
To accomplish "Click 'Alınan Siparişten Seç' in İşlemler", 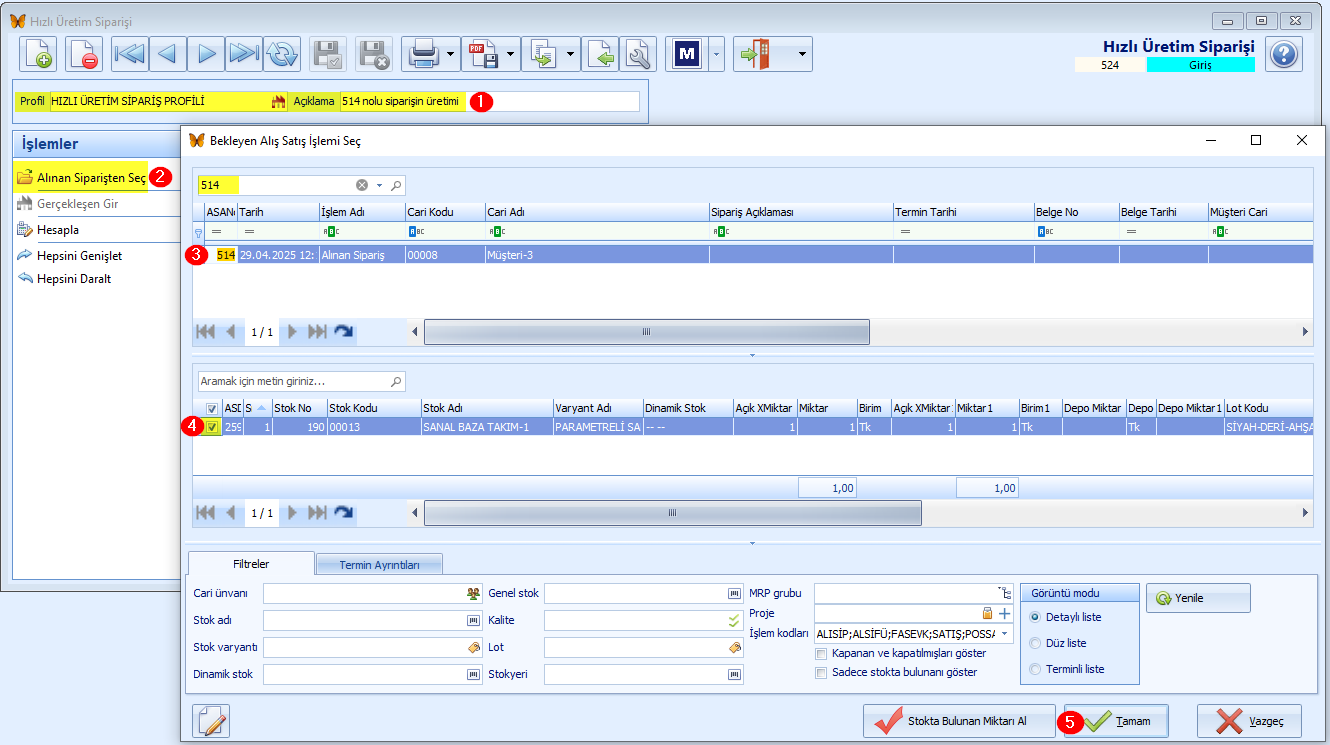I will 91,178.
